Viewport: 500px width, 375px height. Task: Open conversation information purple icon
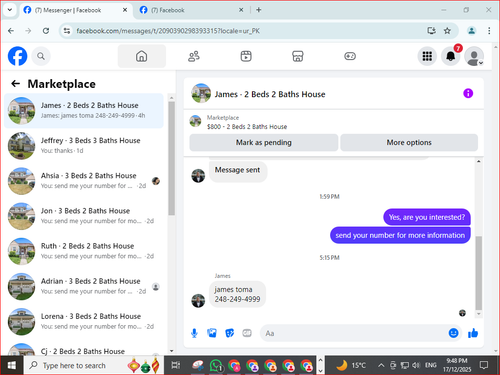coord(468,93)
